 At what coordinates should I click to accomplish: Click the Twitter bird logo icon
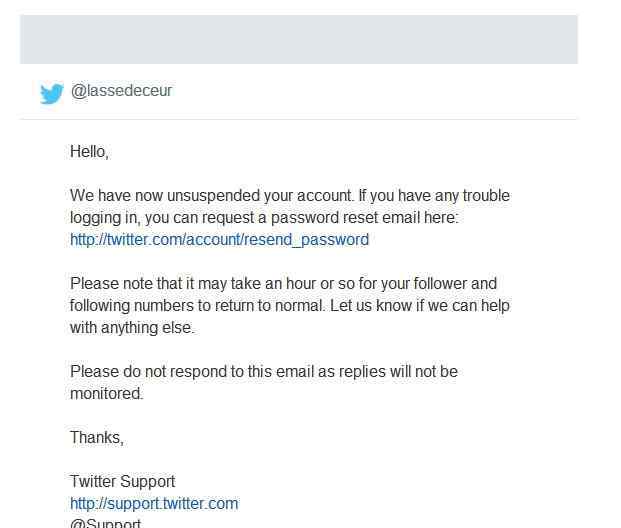click(x=52, y=93)
